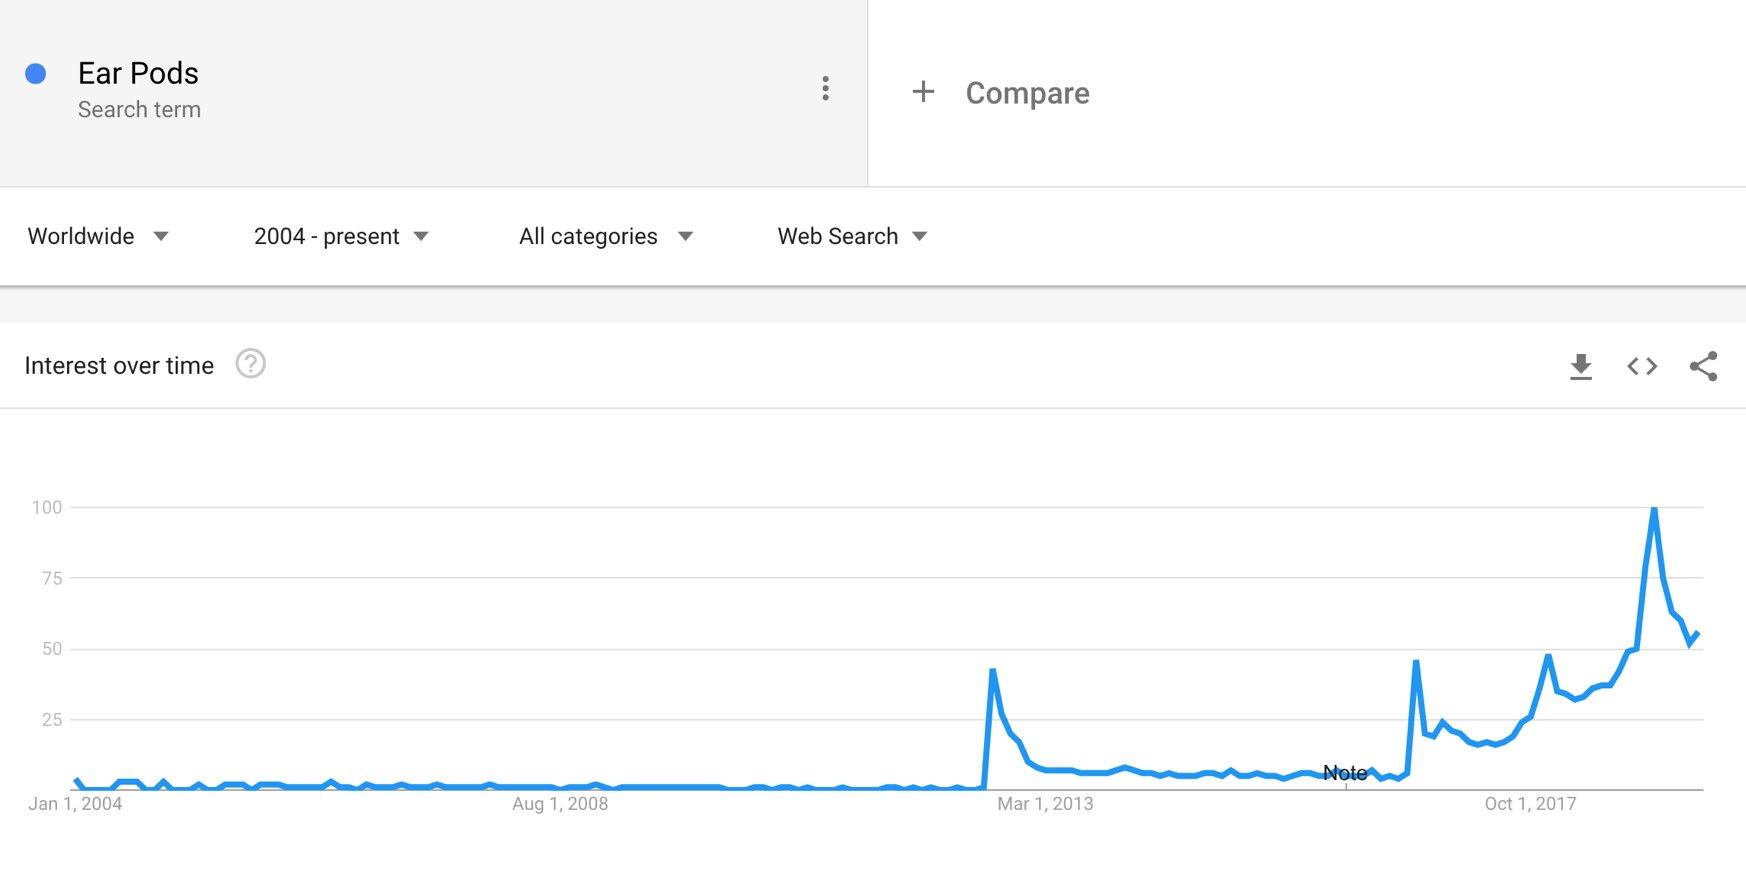Download the interest over time data
The width and height of the screenshot is (1746, 876).
click(x=1580, y=367)
